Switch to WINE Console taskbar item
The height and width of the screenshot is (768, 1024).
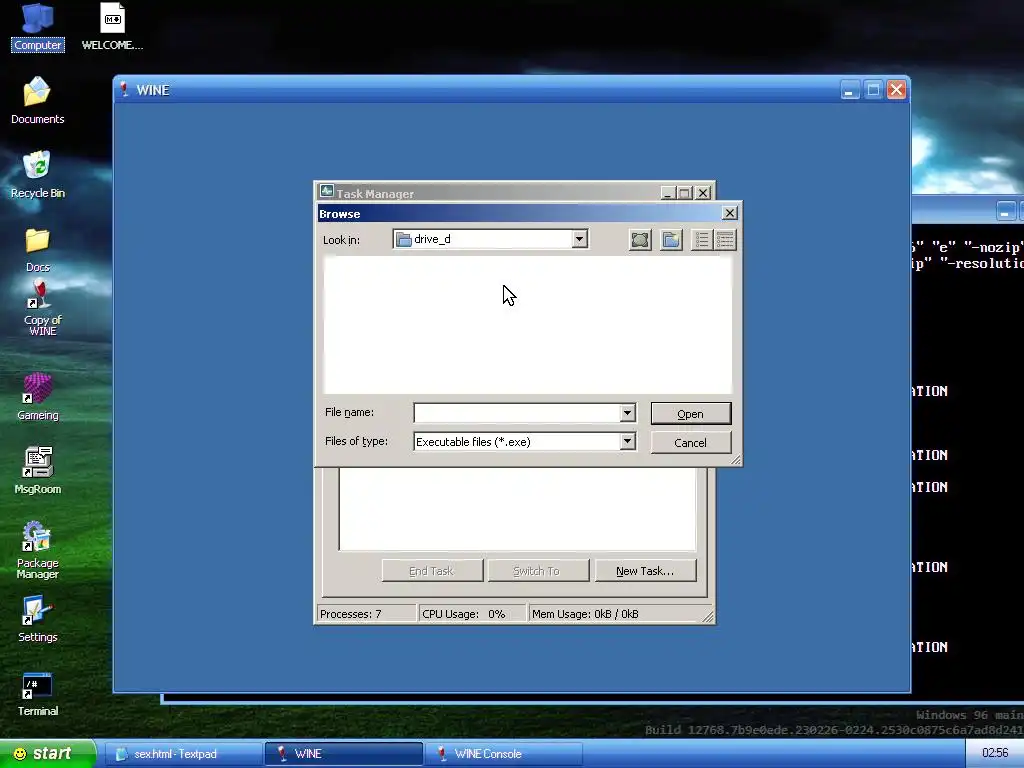tap(504, 754)
